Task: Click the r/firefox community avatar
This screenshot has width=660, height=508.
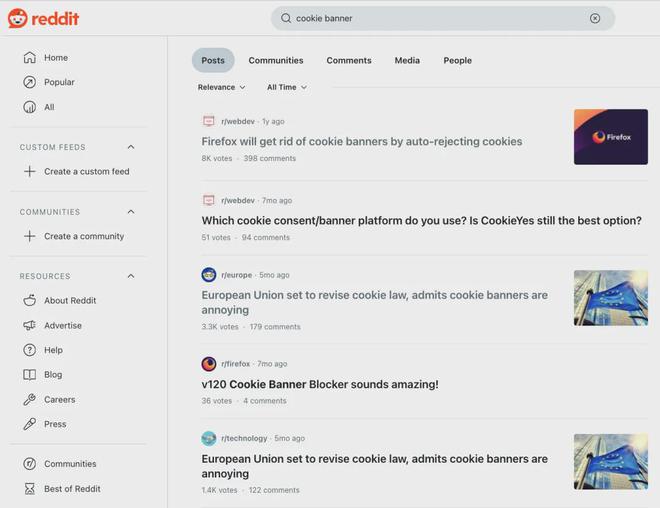Action: (209, 364)
